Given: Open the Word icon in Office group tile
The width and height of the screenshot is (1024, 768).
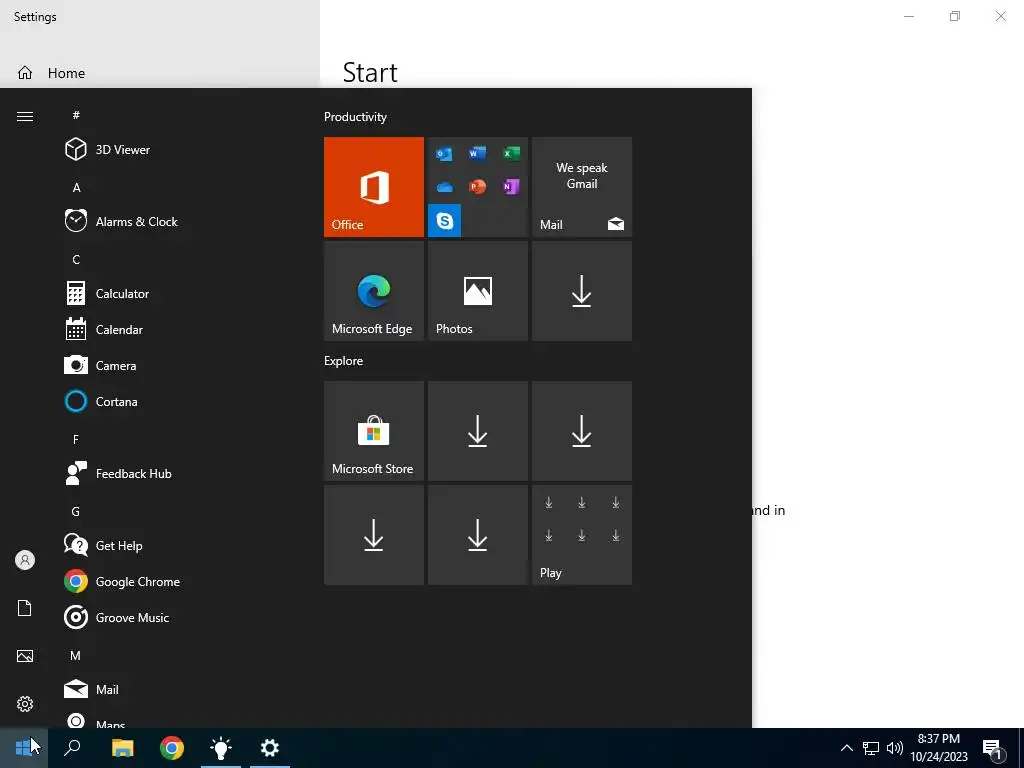Looking at the screenshot, I should pyautogui.click(x=477, y=153).
